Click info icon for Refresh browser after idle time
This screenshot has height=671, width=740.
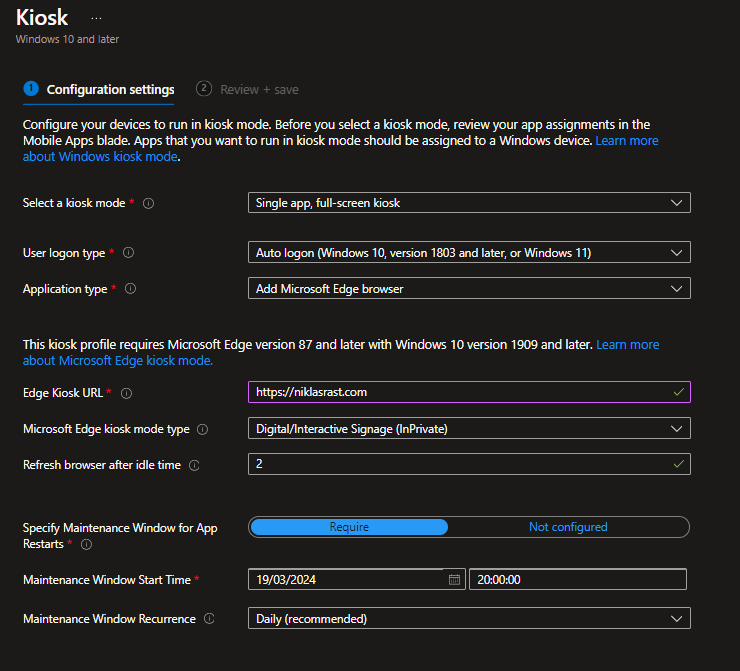[x=194, y=465]
